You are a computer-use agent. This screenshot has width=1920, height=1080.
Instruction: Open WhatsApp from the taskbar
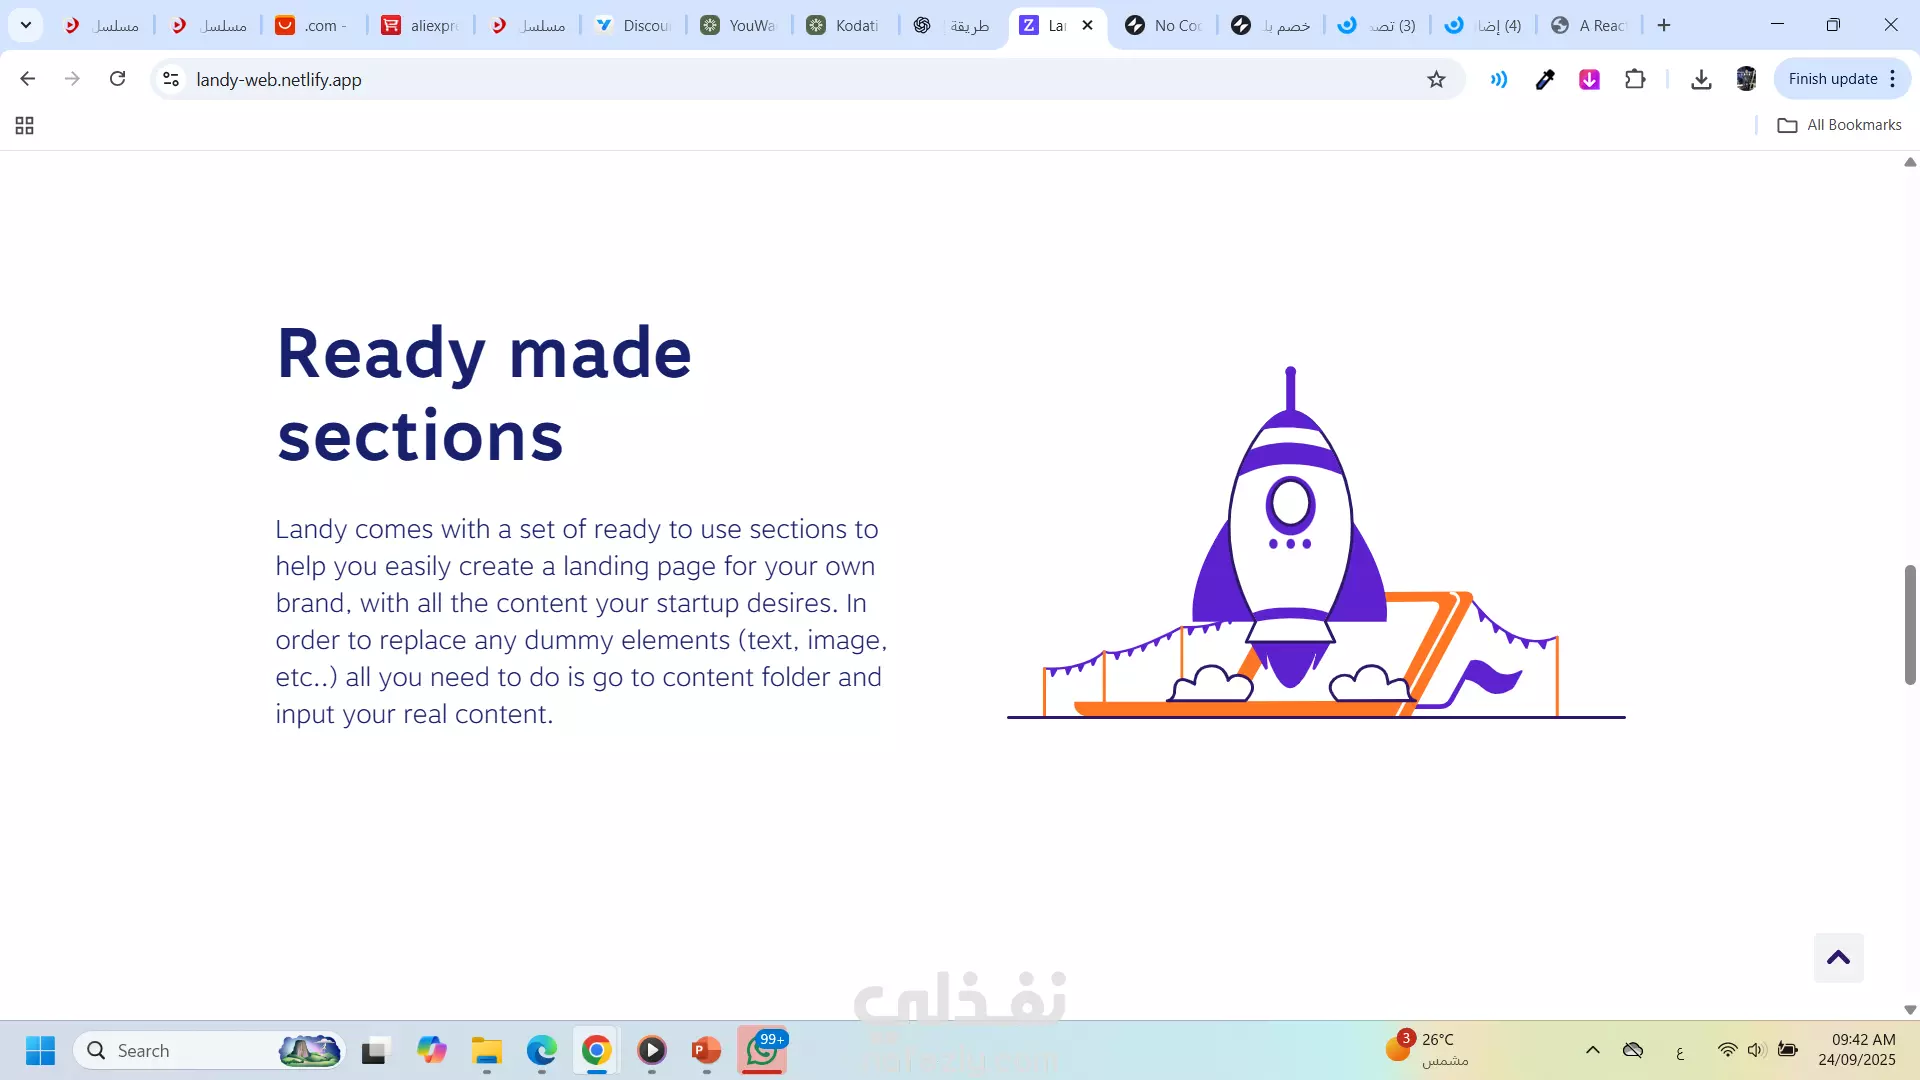click(x=762, y=1050)
